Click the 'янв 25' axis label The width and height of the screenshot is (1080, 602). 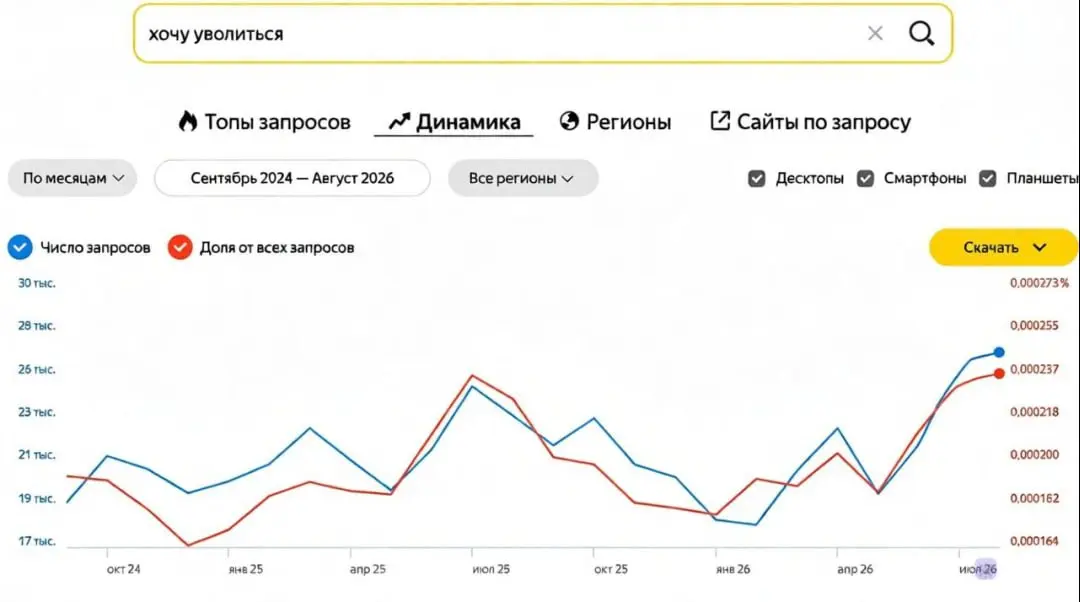[245, 569]
